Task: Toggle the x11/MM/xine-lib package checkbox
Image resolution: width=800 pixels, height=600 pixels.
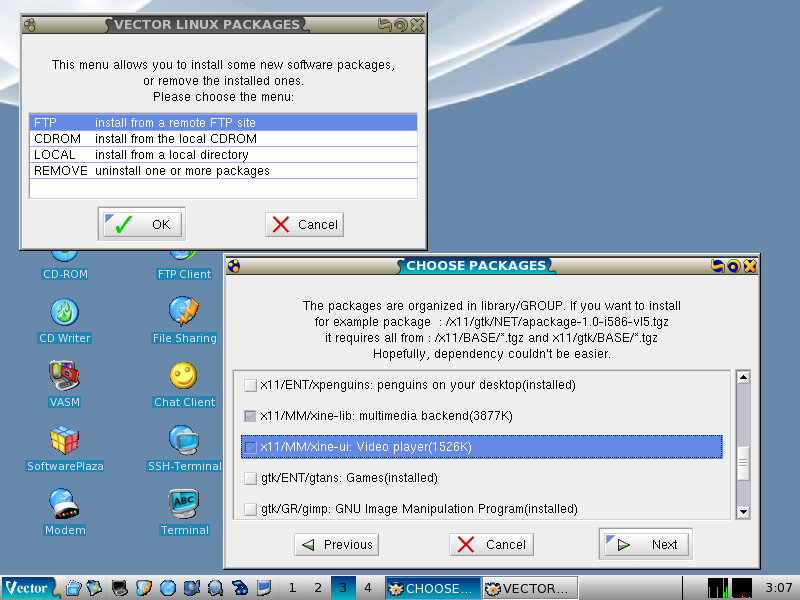Action: click(250, 416)
